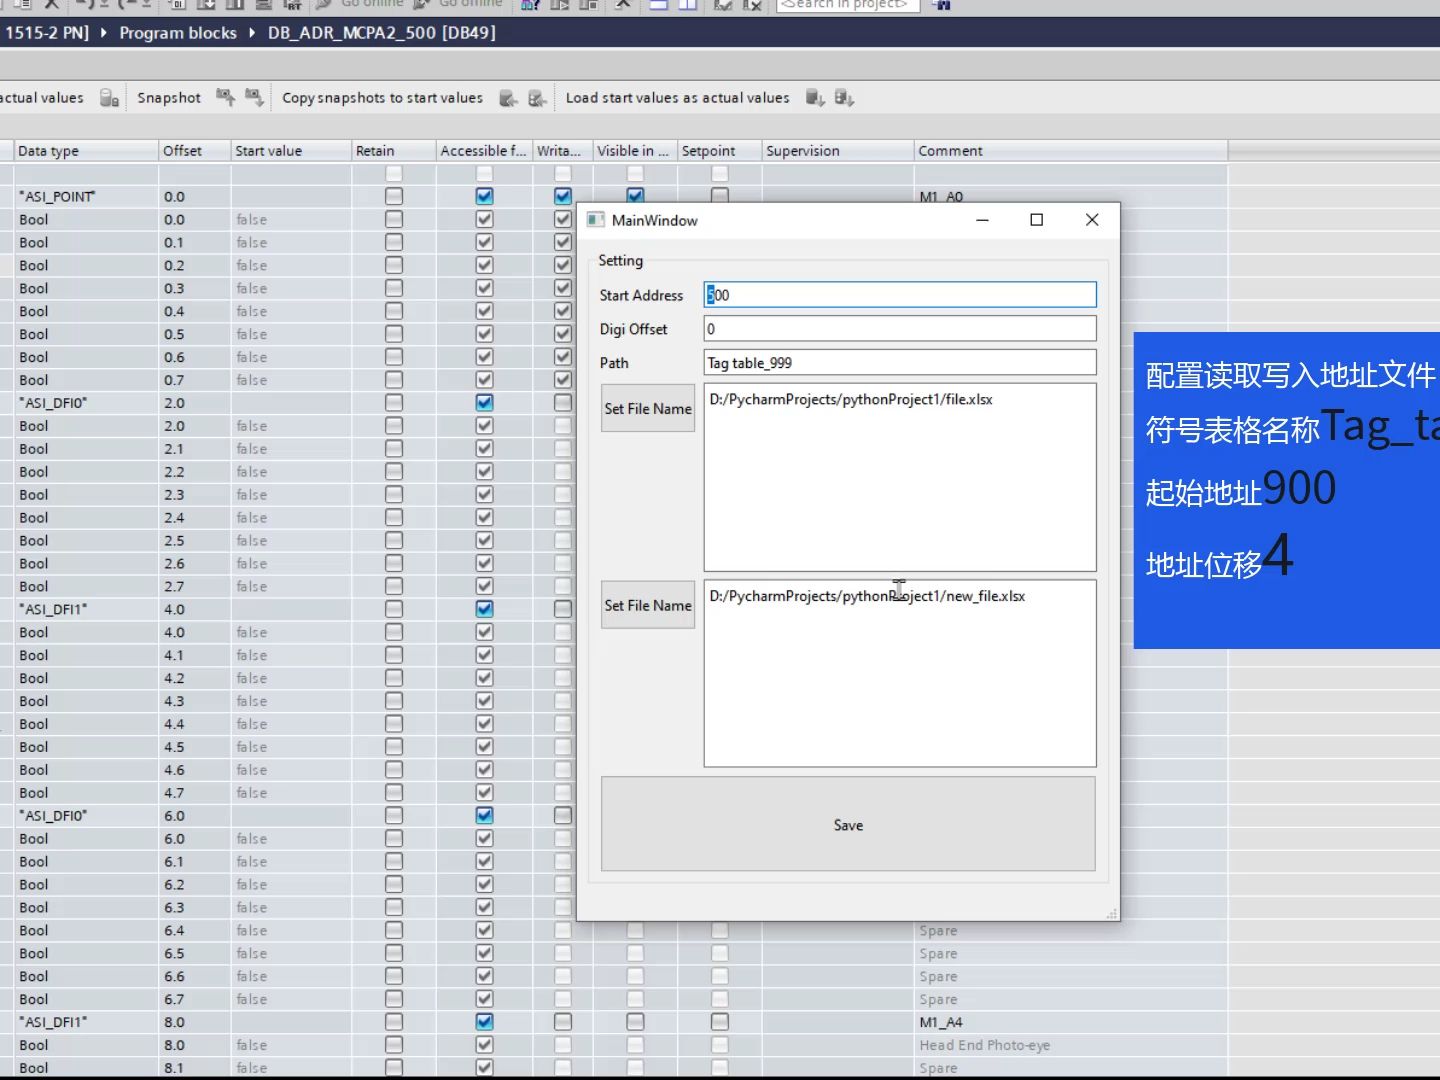Maximize the MainWindow dialog

pyautogui.click(x=1037, y=220)
